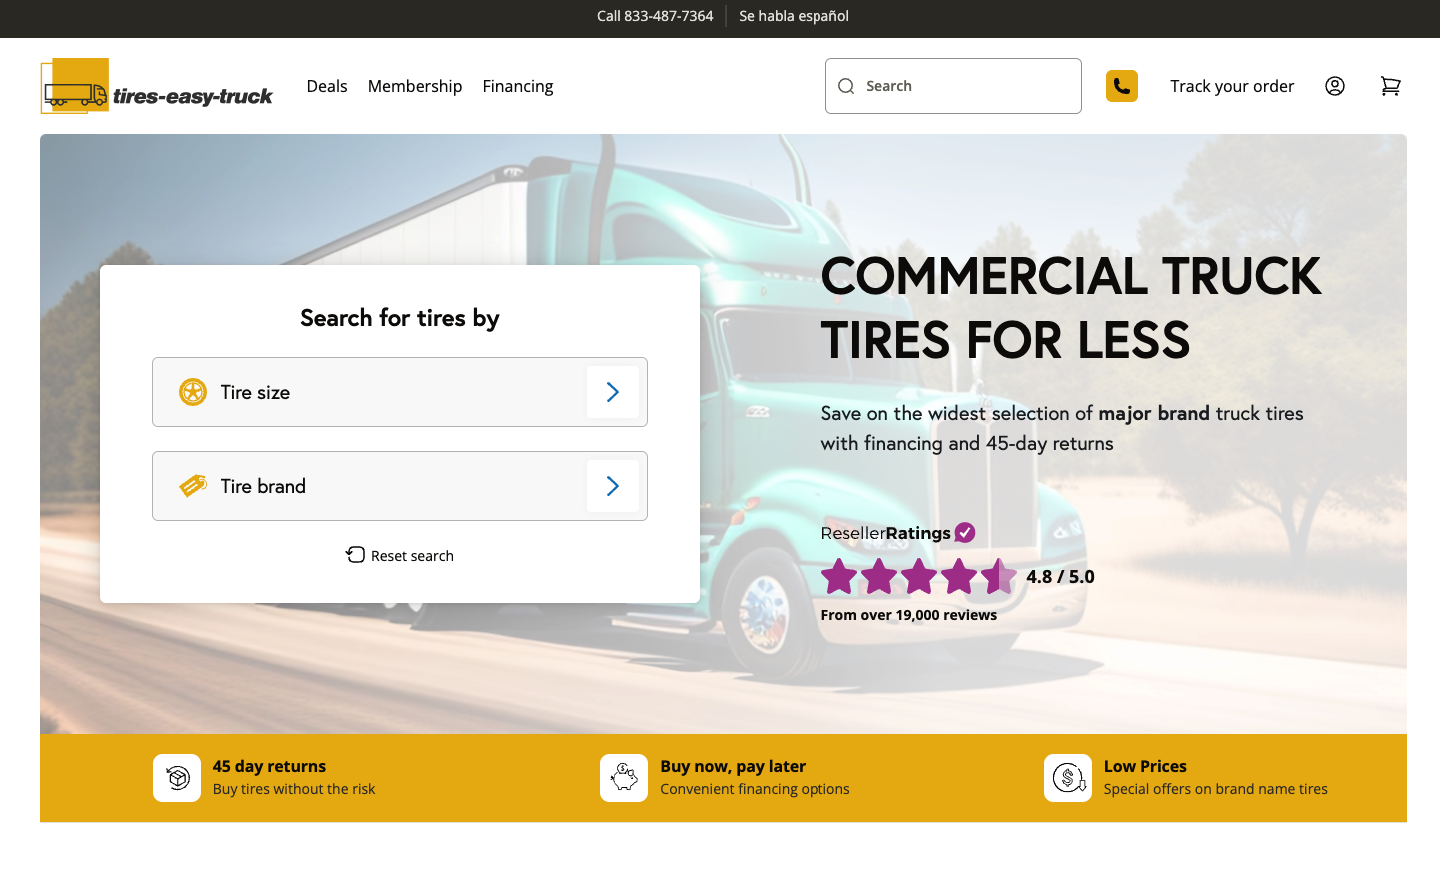1440x876 pixels.
Task: Open the Membership page
Action: coord(415,86)
